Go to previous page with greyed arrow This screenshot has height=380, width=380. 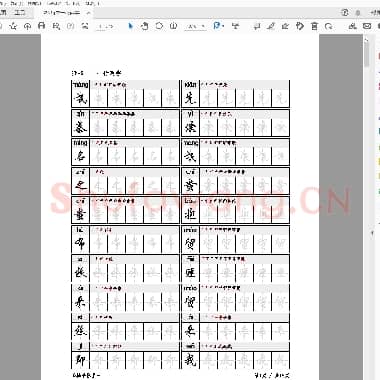(x=71, y=26)
